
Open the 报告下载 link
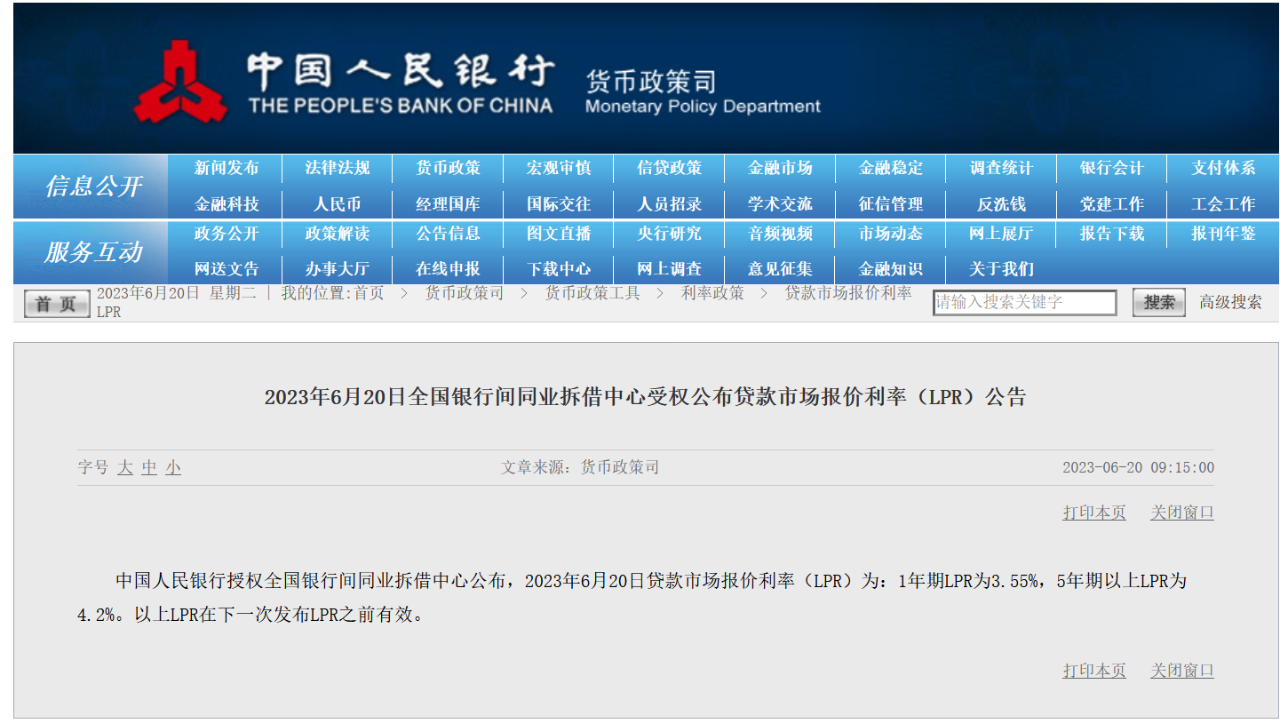coord(1112,233)
